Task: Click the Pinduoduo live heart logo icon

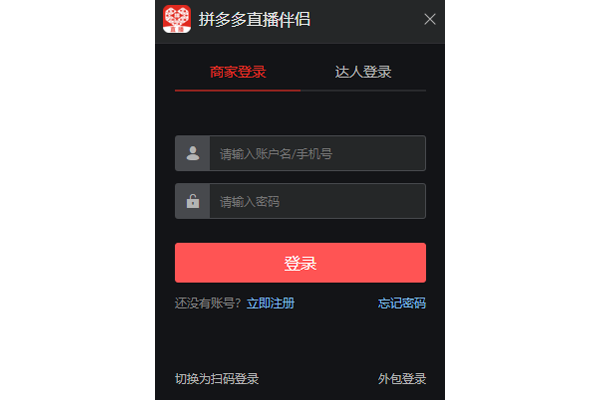Action: point(177,19)
